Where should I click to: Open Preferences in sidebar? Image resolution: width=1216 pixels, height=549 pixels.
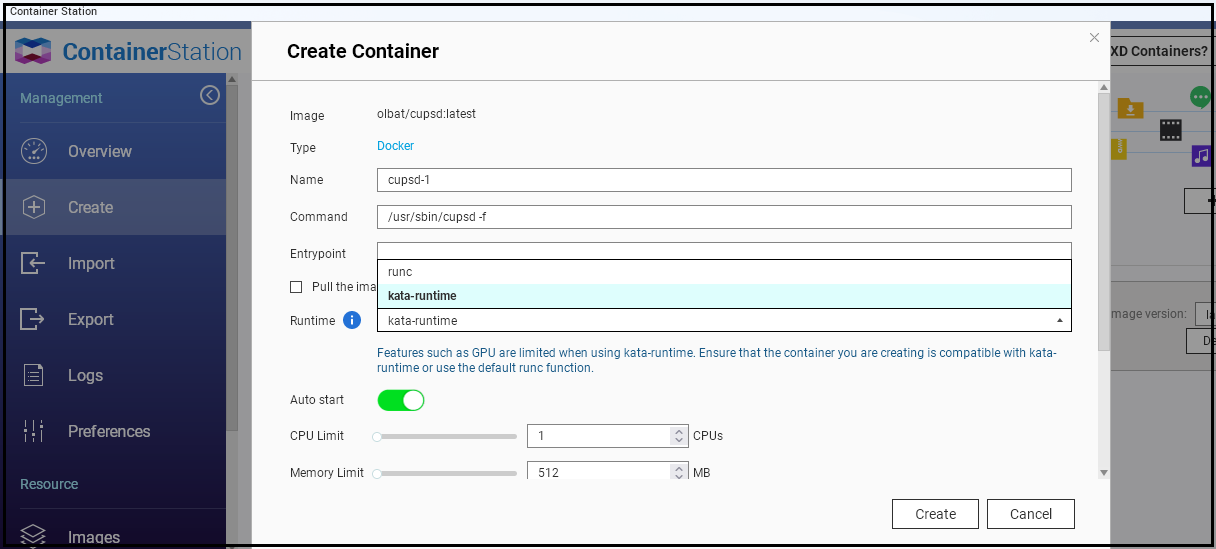(x=113, y=431)
